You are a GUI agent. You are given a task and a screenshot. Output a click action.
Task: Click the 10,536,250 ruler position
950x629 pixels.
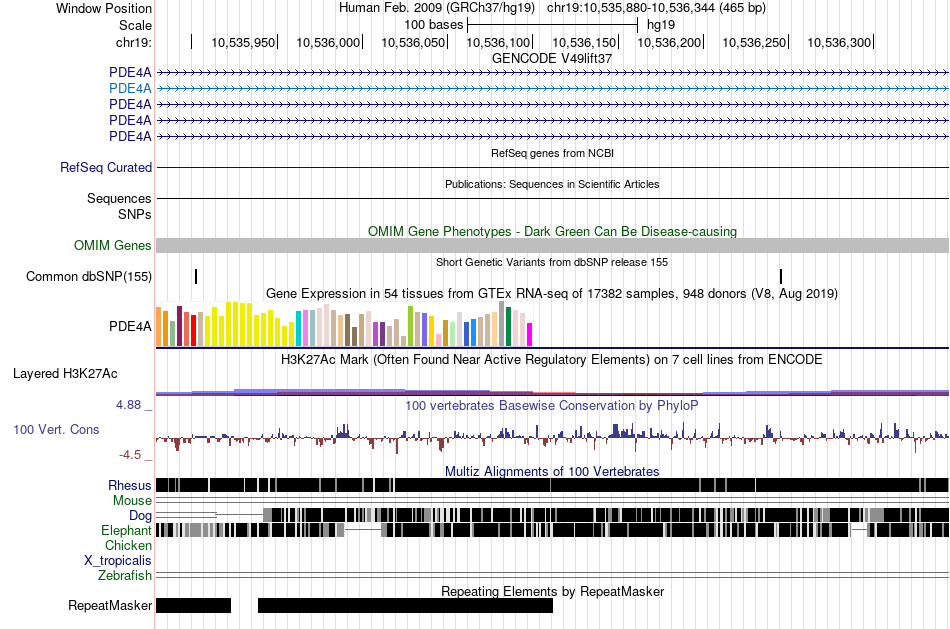(x=754, y=42)
